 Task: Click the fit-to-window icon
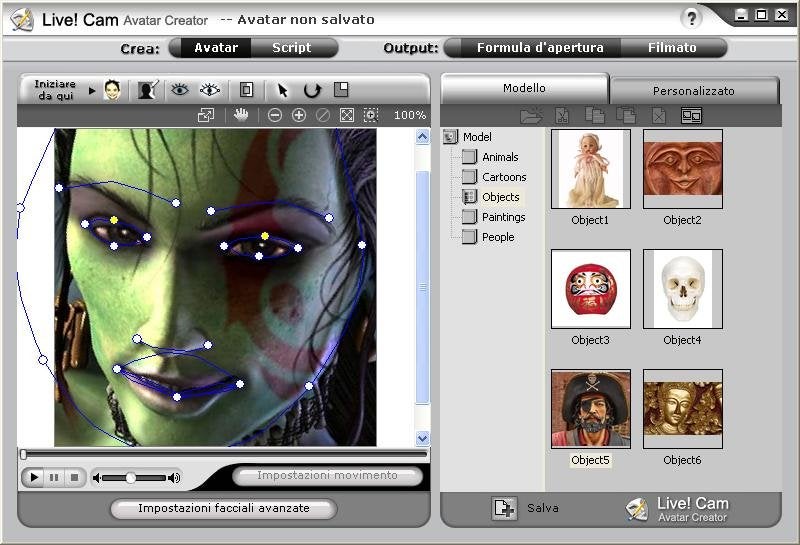click(x=346, y=115)
